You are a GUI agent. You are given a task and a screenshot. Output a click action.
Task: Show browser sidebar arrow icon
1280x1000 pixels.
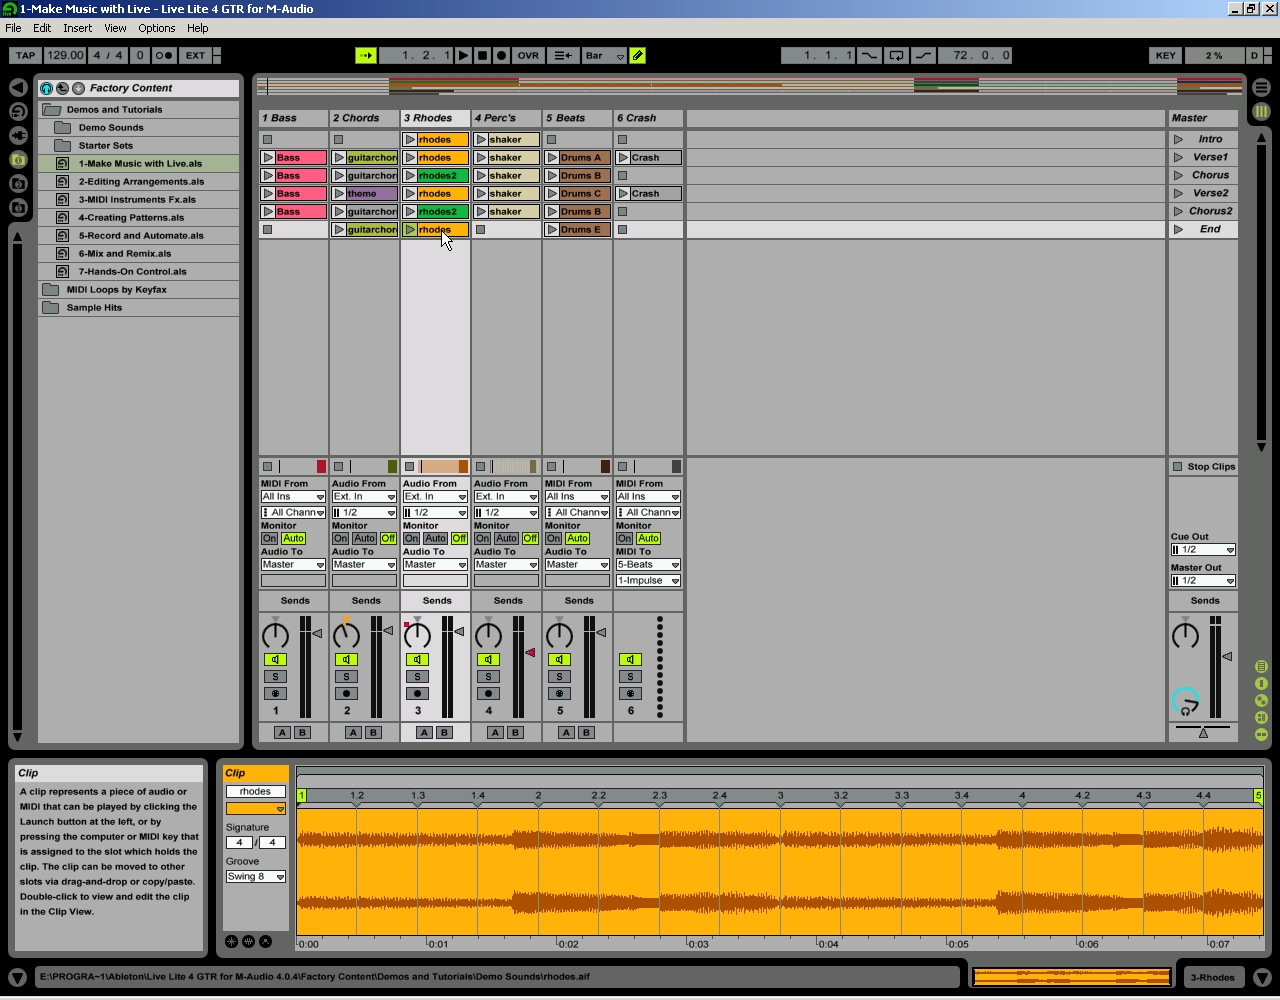18,88
